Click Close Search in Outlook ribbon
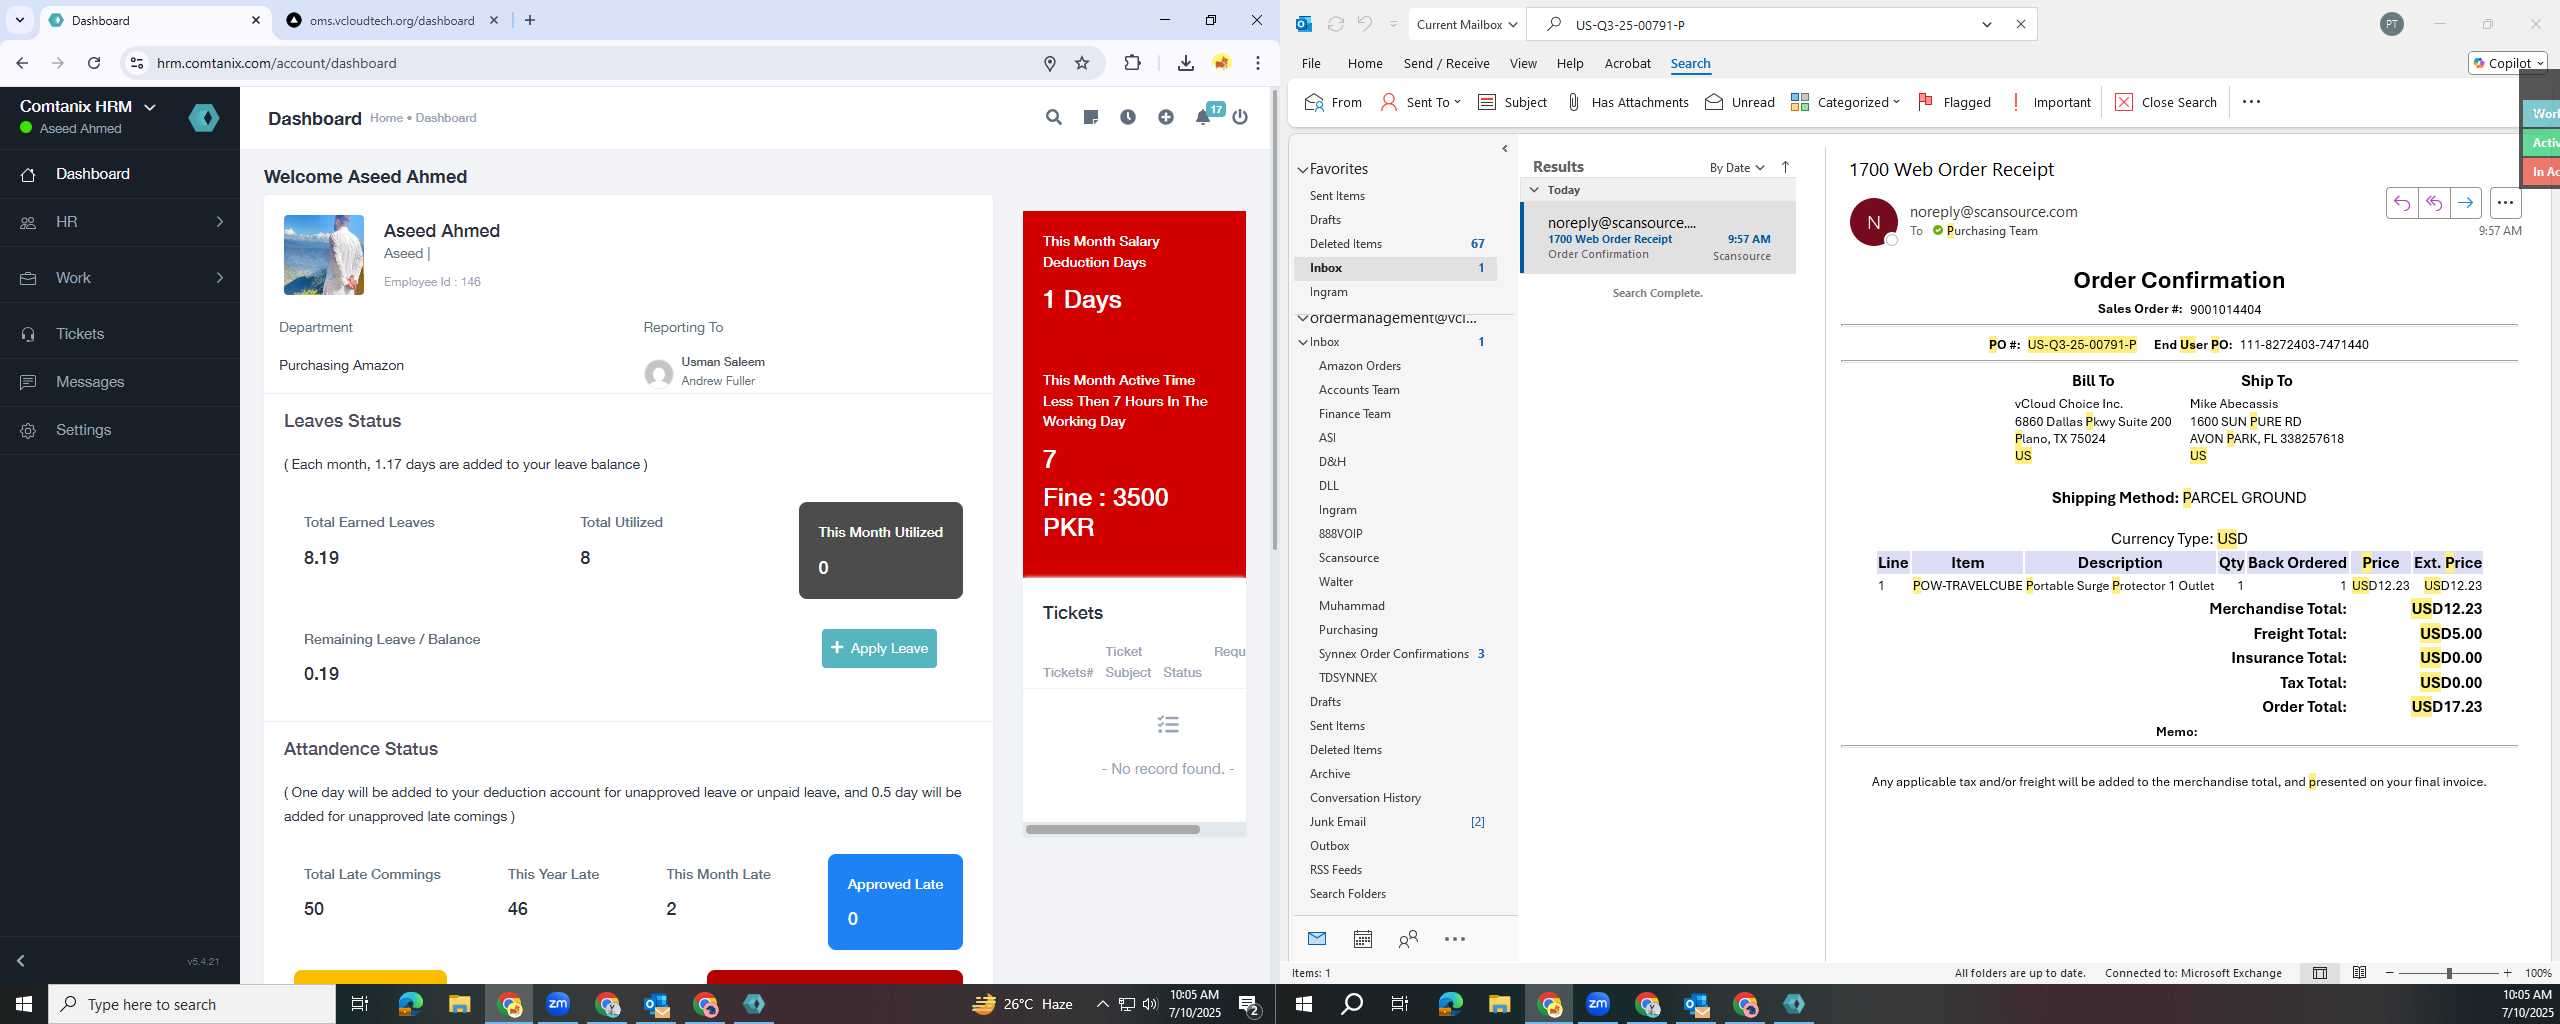Image resolution: width=2560 pixels, height=1024 pixels. click(2165, 102)
